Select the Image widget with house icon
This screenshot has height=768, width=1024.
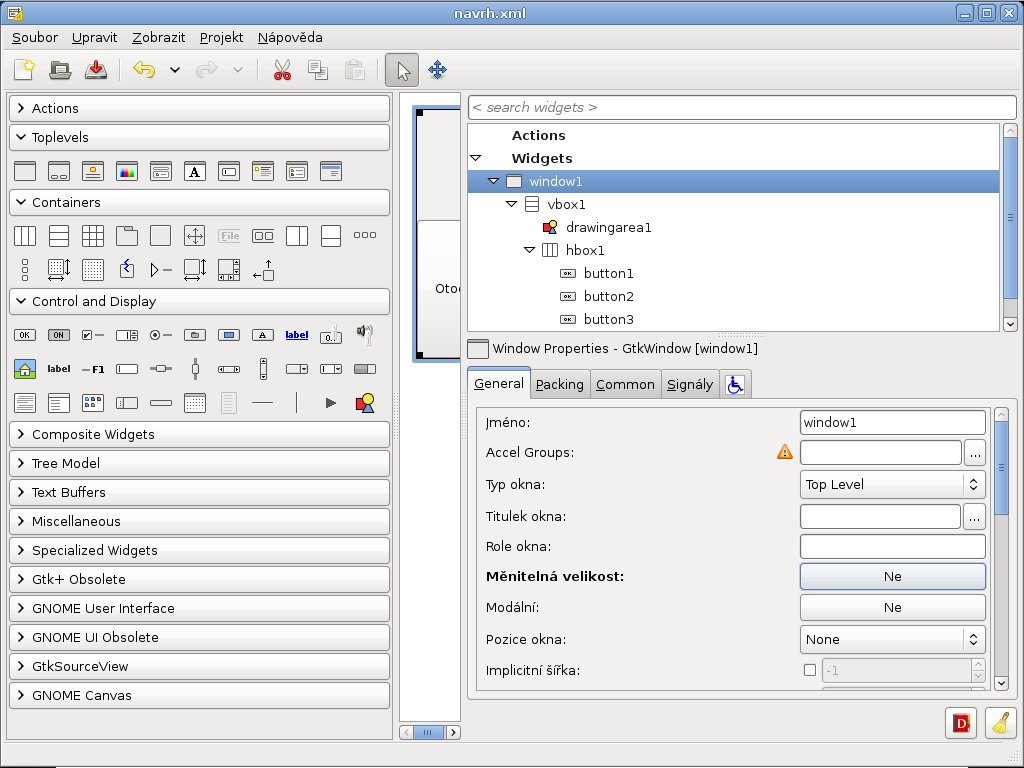(25, 369)
